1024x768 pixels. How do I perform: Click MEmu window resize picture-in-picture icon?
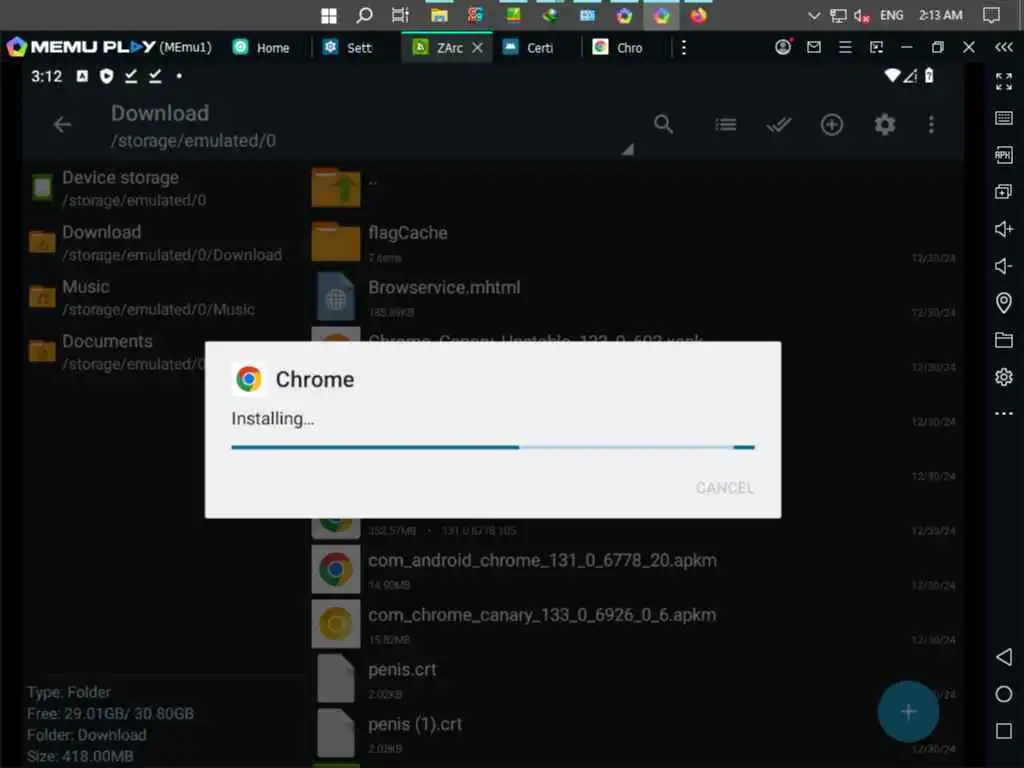click(x=876, y=47)
